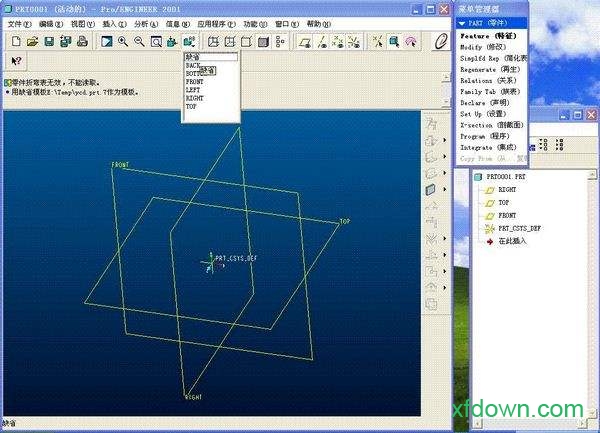Open the 文件 menu
Screen dimensions: 600x433
19,24
